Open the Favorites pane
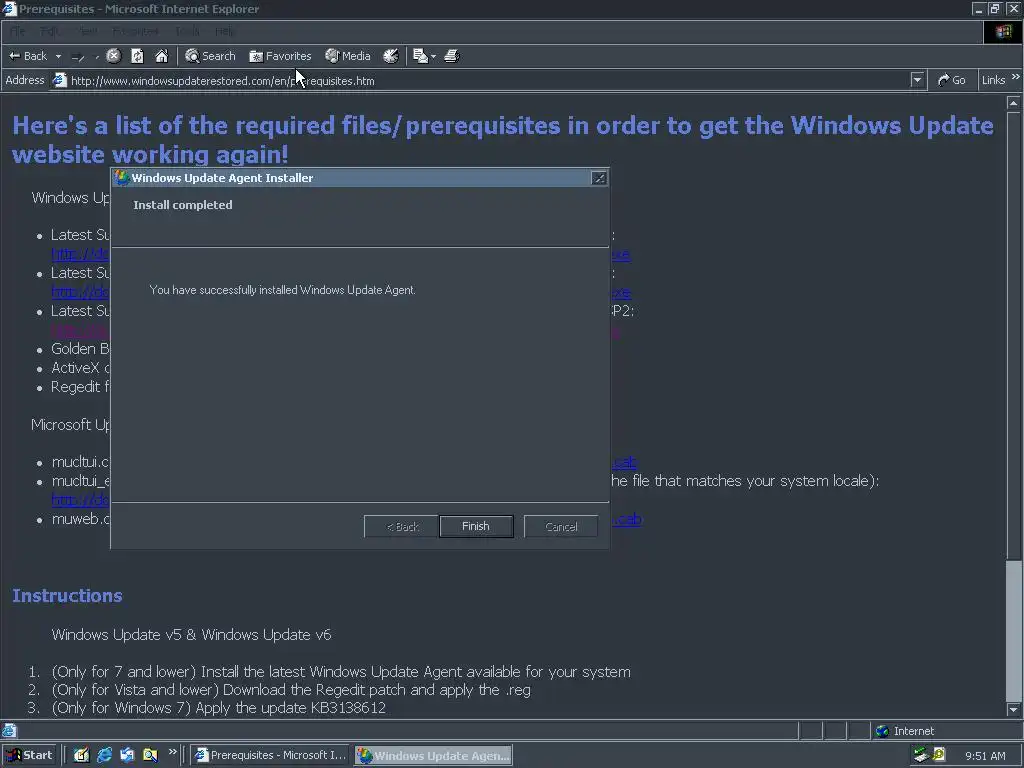 click(280, 56)
